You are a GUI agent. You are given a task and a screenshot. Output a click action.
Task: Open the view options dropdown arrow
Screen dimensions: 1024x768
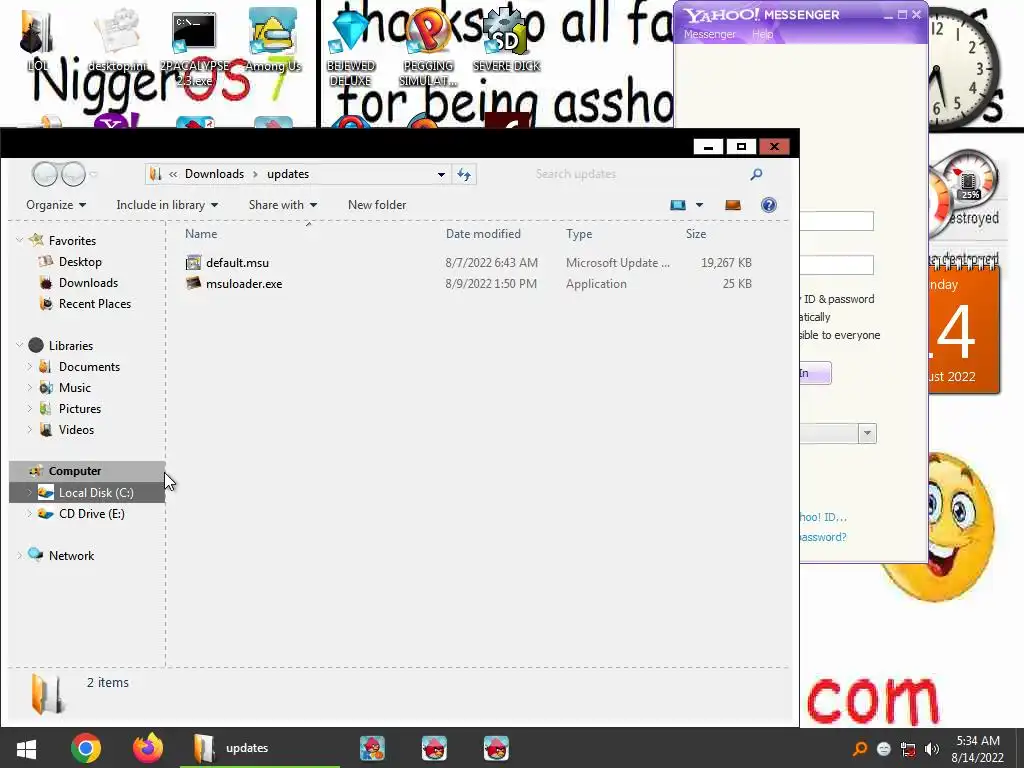point(699,205)
